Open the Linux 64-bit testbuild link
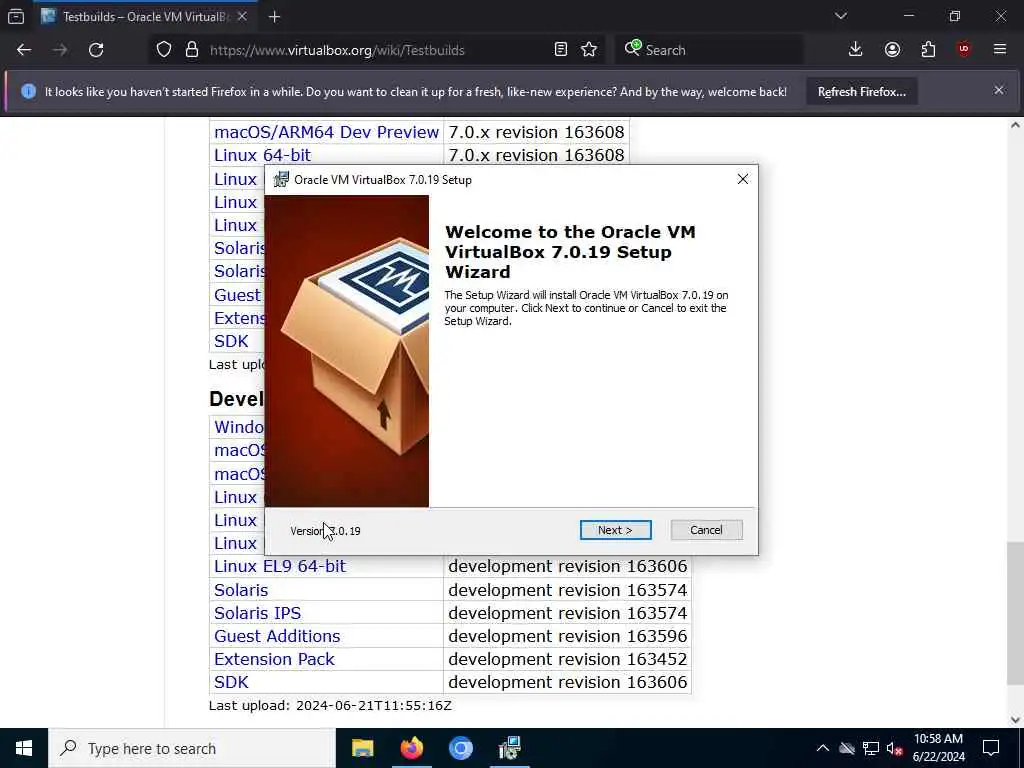This screenshot has height=768, width=1024. pos(263,155)
